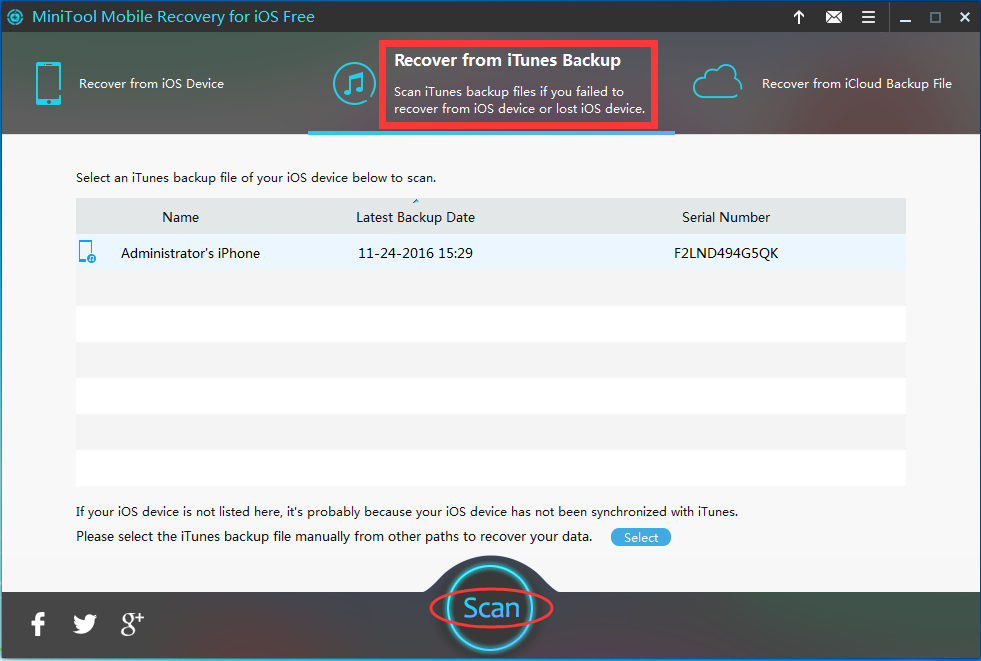This screenshot has height=661, width=981.
Task: Open the Twitter share icon
Action: click(x=84, y=623)
